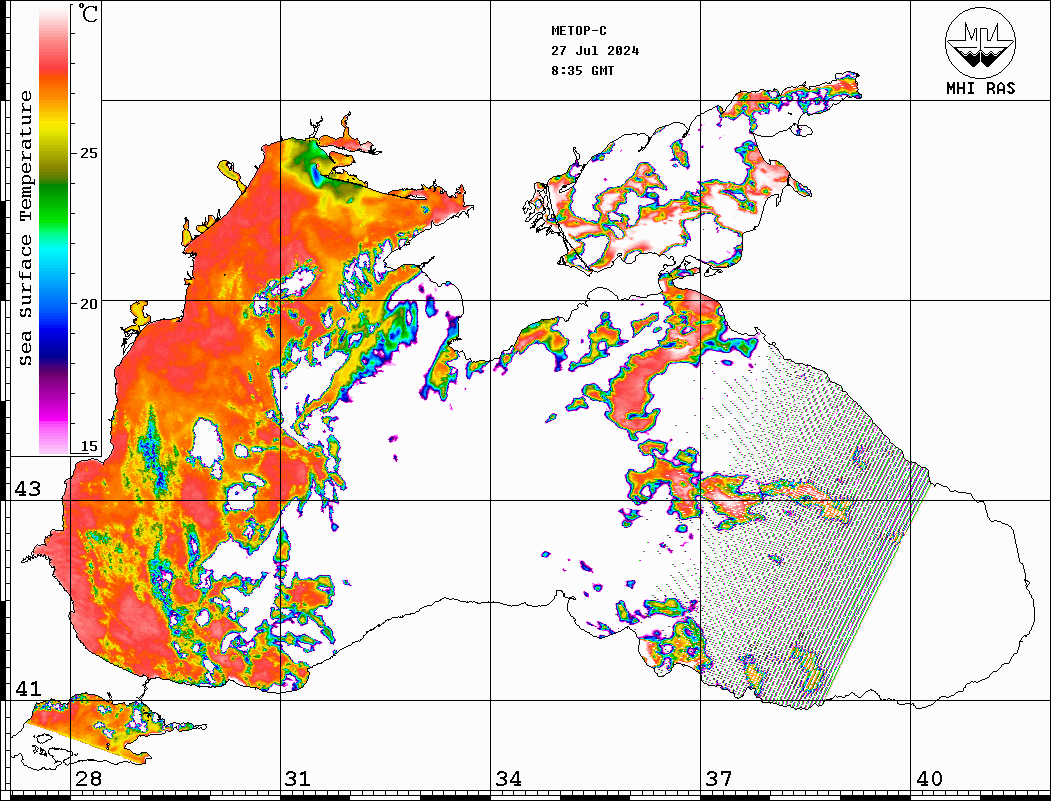
Task: Click the 25 tick on the color scale
Action: pos(88,153)
